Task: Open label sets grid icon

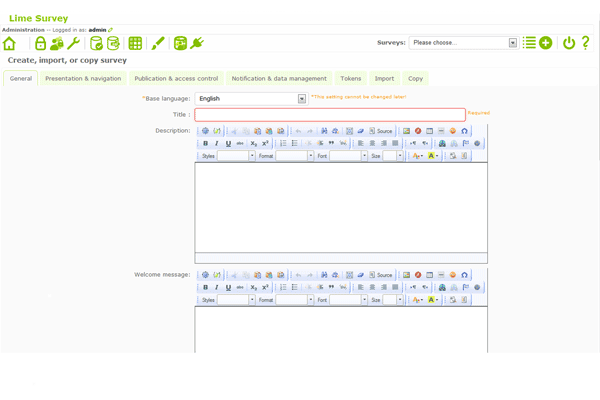Action: click(x=135, y=44)
